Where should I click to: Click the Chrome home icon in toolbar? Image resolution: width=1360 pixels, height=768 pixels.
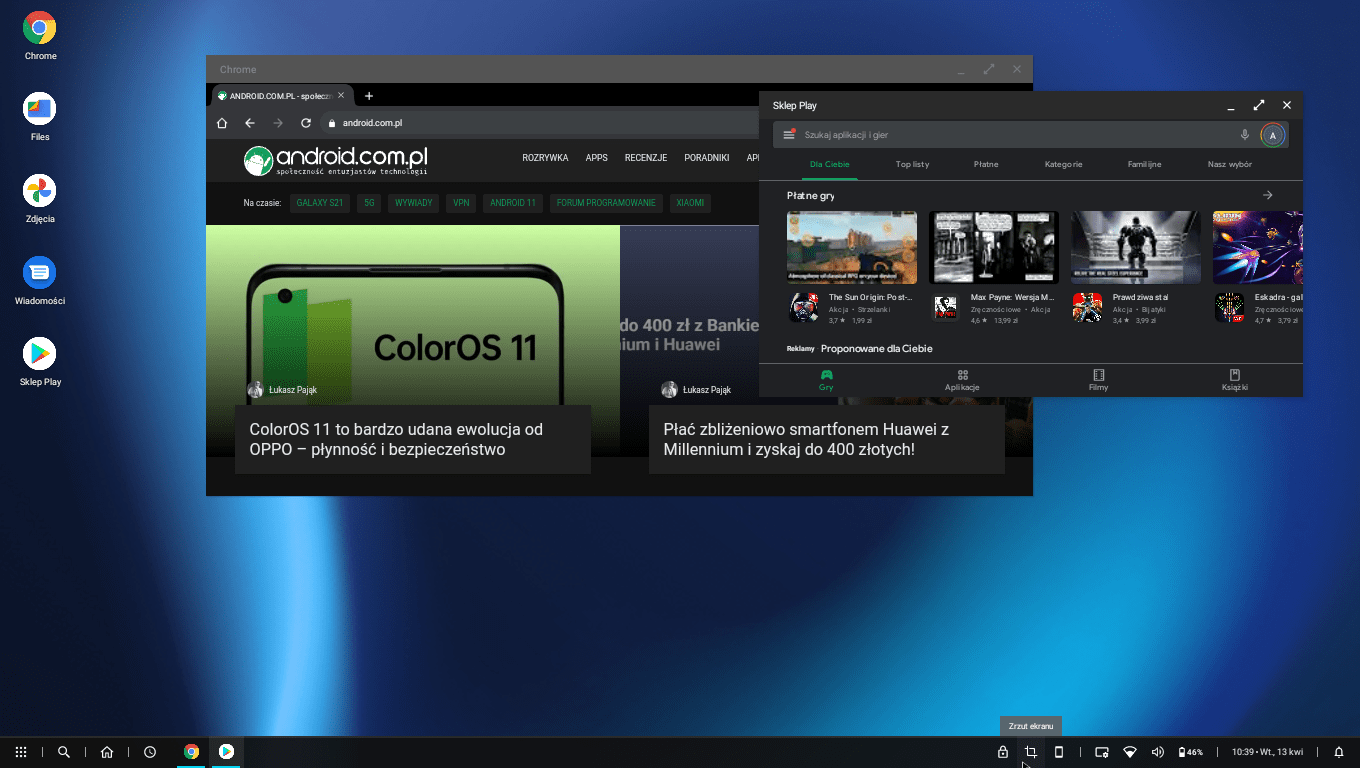[222, 123]
